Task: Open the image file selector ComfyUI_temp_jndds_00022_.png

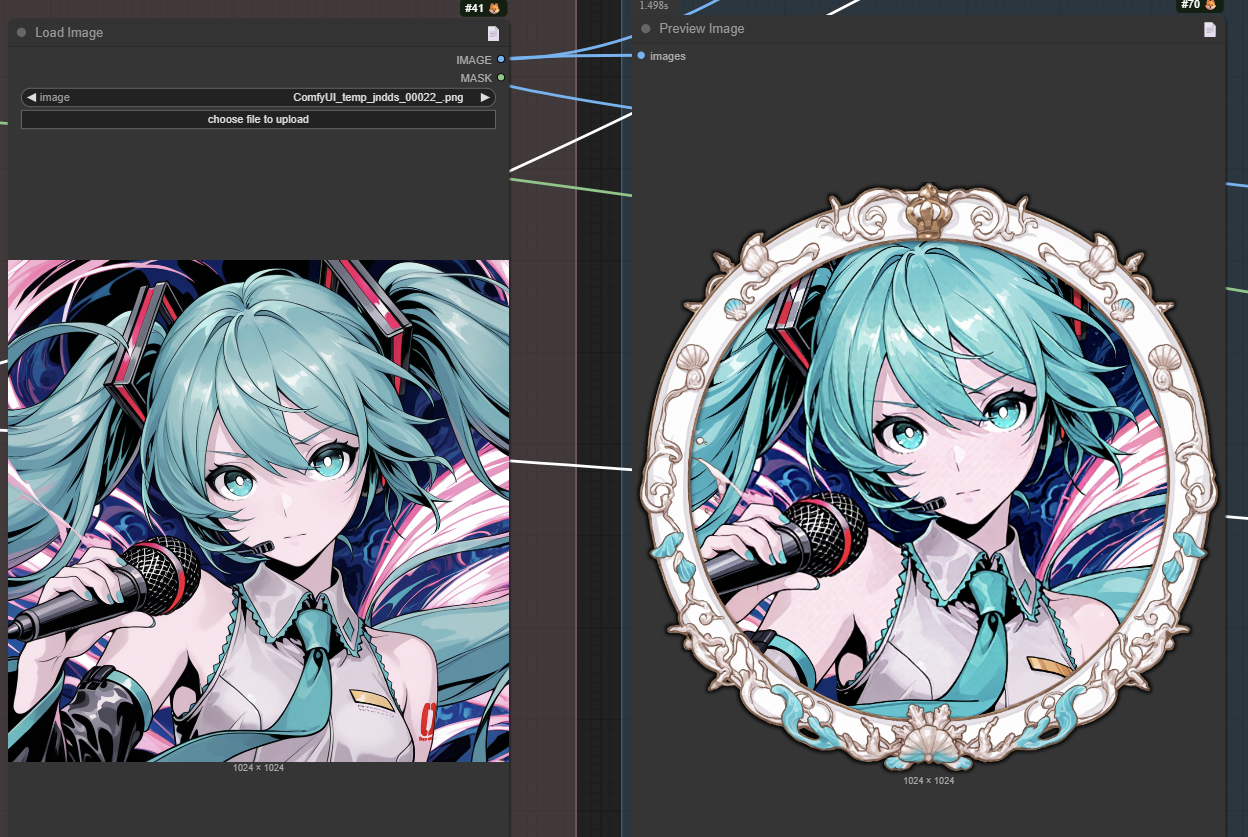Action: [x=258, y=98]
